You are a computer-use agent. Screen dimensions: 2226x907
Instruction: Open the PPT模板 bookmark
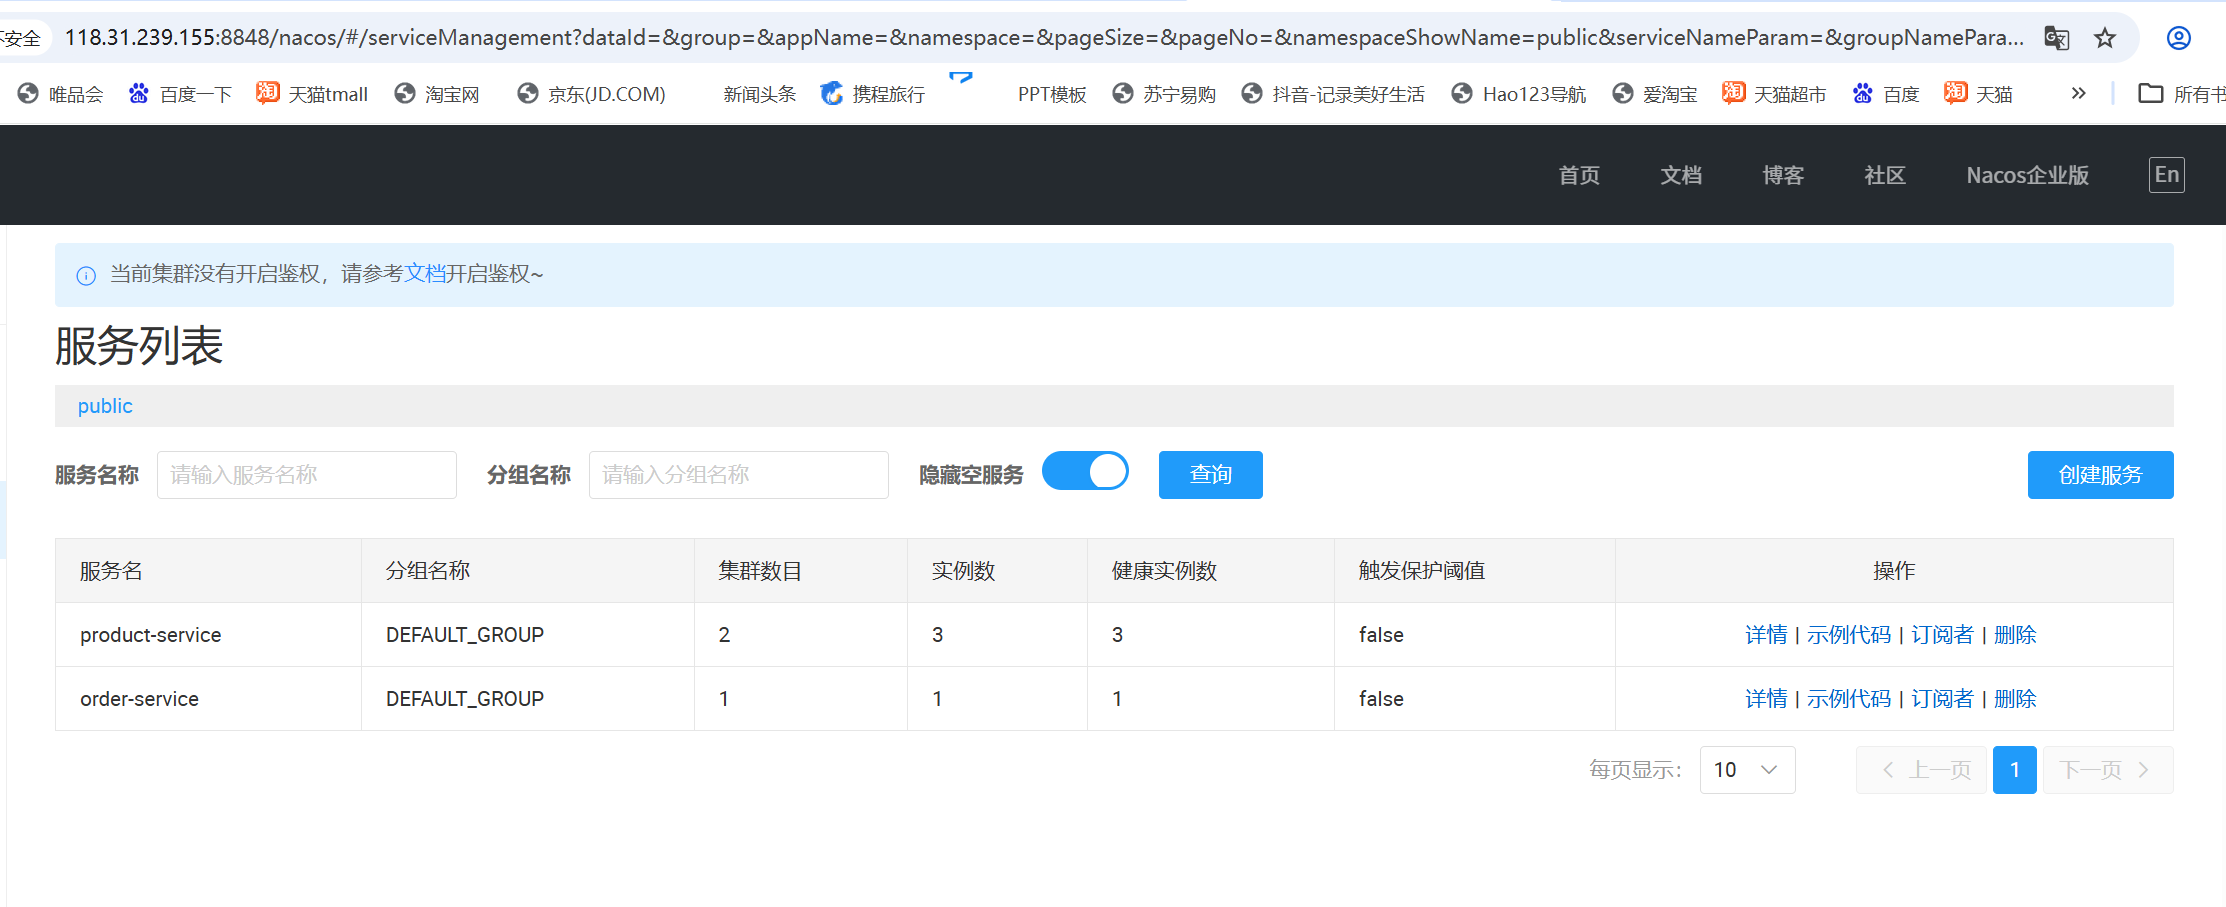pos(1052,94)
